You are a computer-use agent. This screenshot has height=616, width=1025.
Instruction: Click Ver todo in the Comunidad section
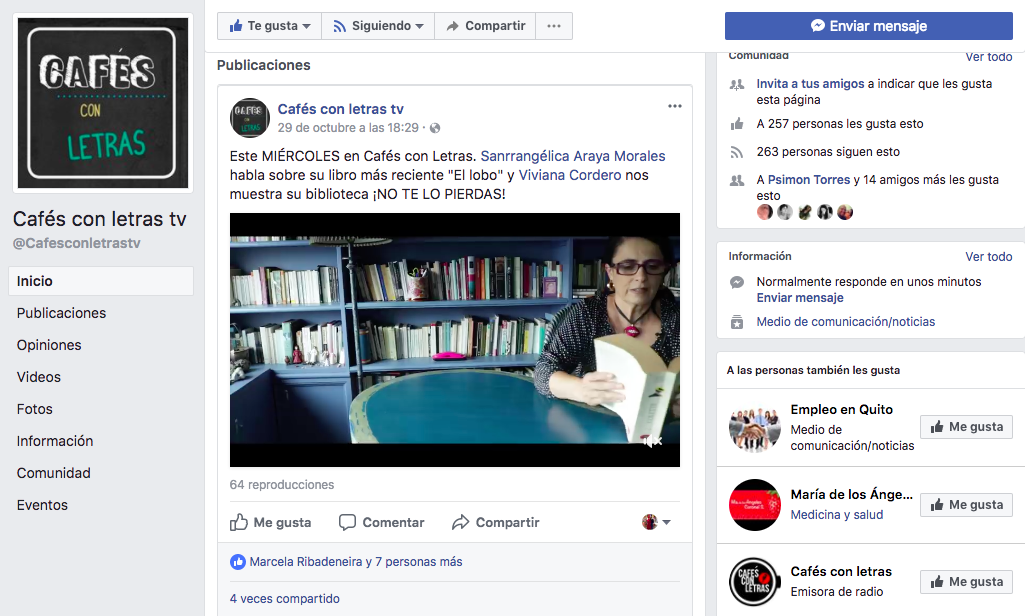click(988, 57)
